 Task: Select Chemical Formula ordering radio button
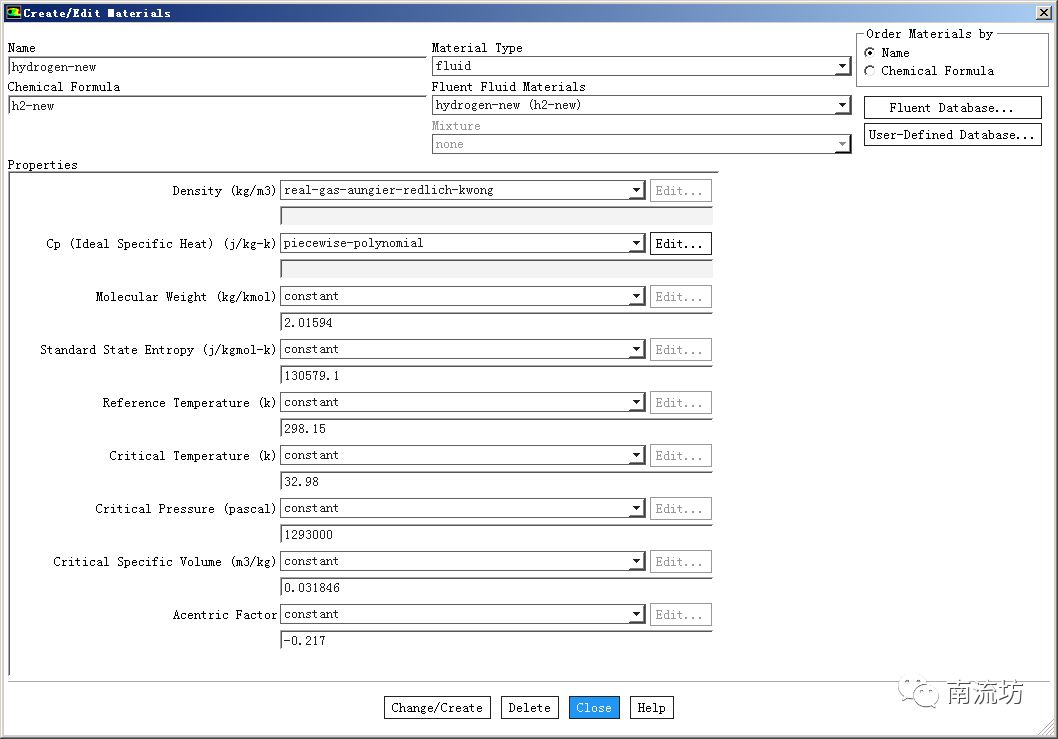pos(870,71)
